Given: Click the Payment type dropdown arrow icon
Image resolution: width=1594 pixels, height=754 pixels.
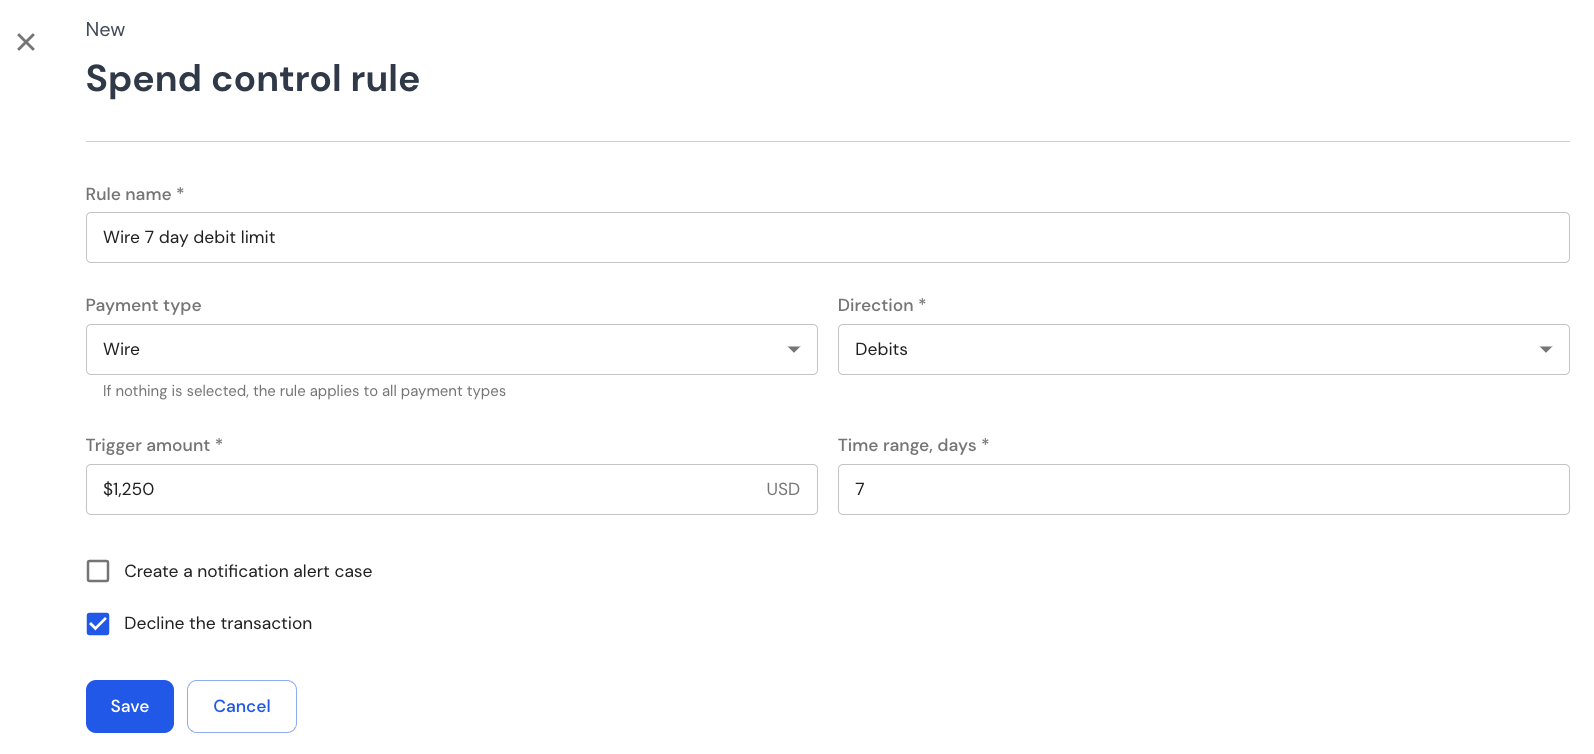Looking at the screenshot, I should (x=794, y=349).
